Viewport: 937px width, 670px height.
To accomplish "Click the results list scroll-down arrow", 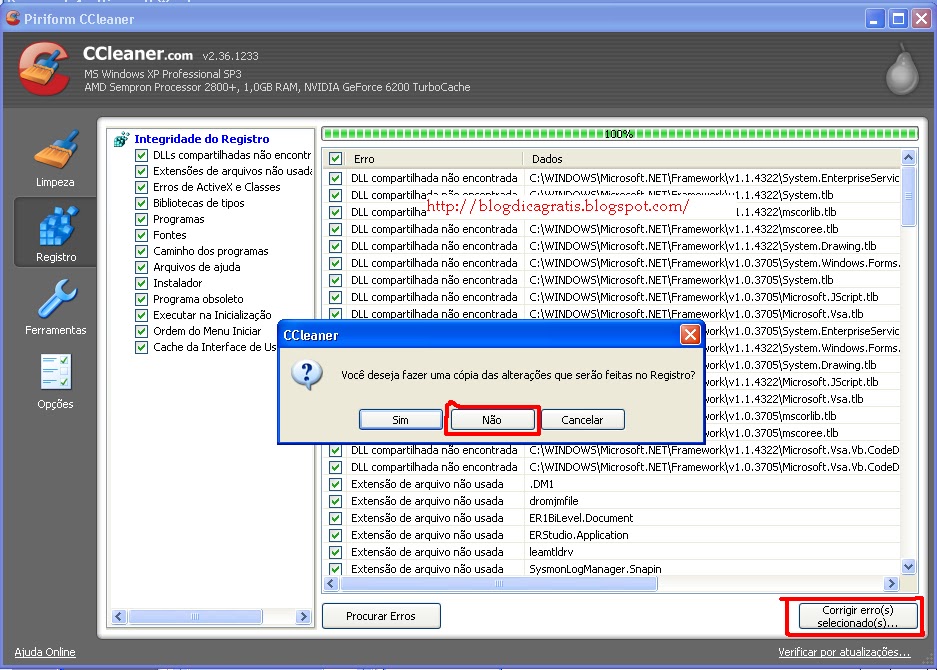I will point(908,567).
